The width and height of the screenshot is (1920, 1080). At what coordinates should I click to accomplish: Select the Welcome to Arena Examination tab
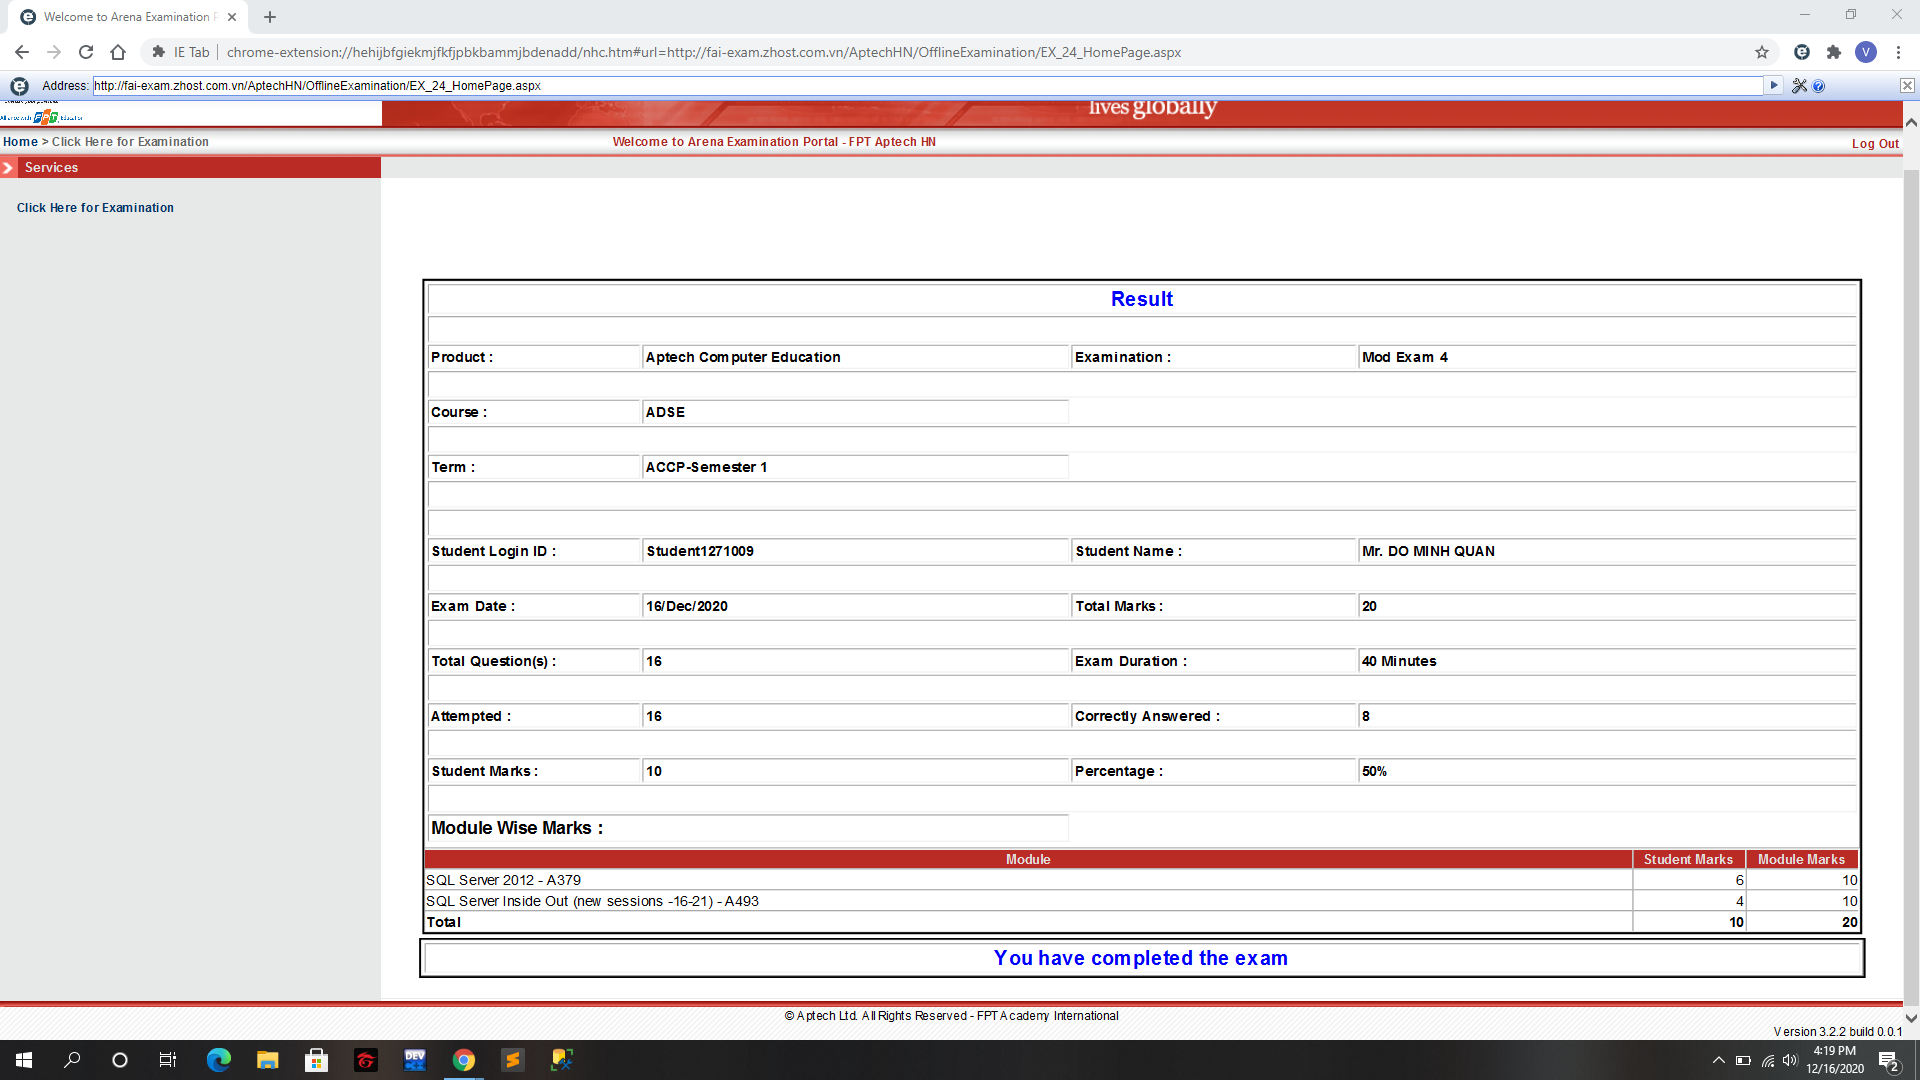pos(127,17)
